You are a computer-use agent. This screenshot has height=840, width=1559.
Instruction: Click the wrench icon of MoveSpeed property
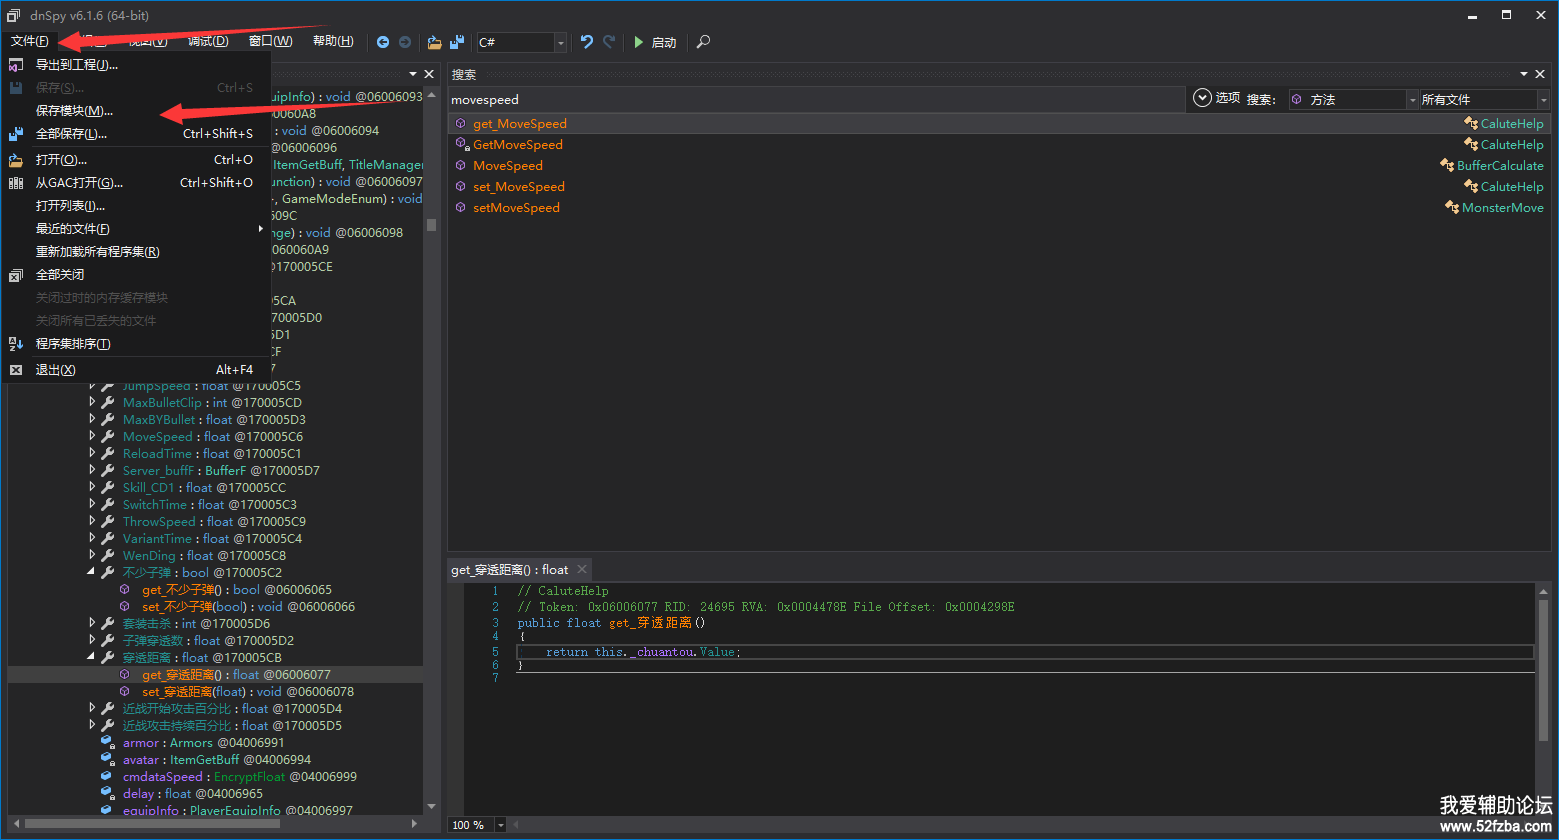pyautogui.click(x=108, y=437)
